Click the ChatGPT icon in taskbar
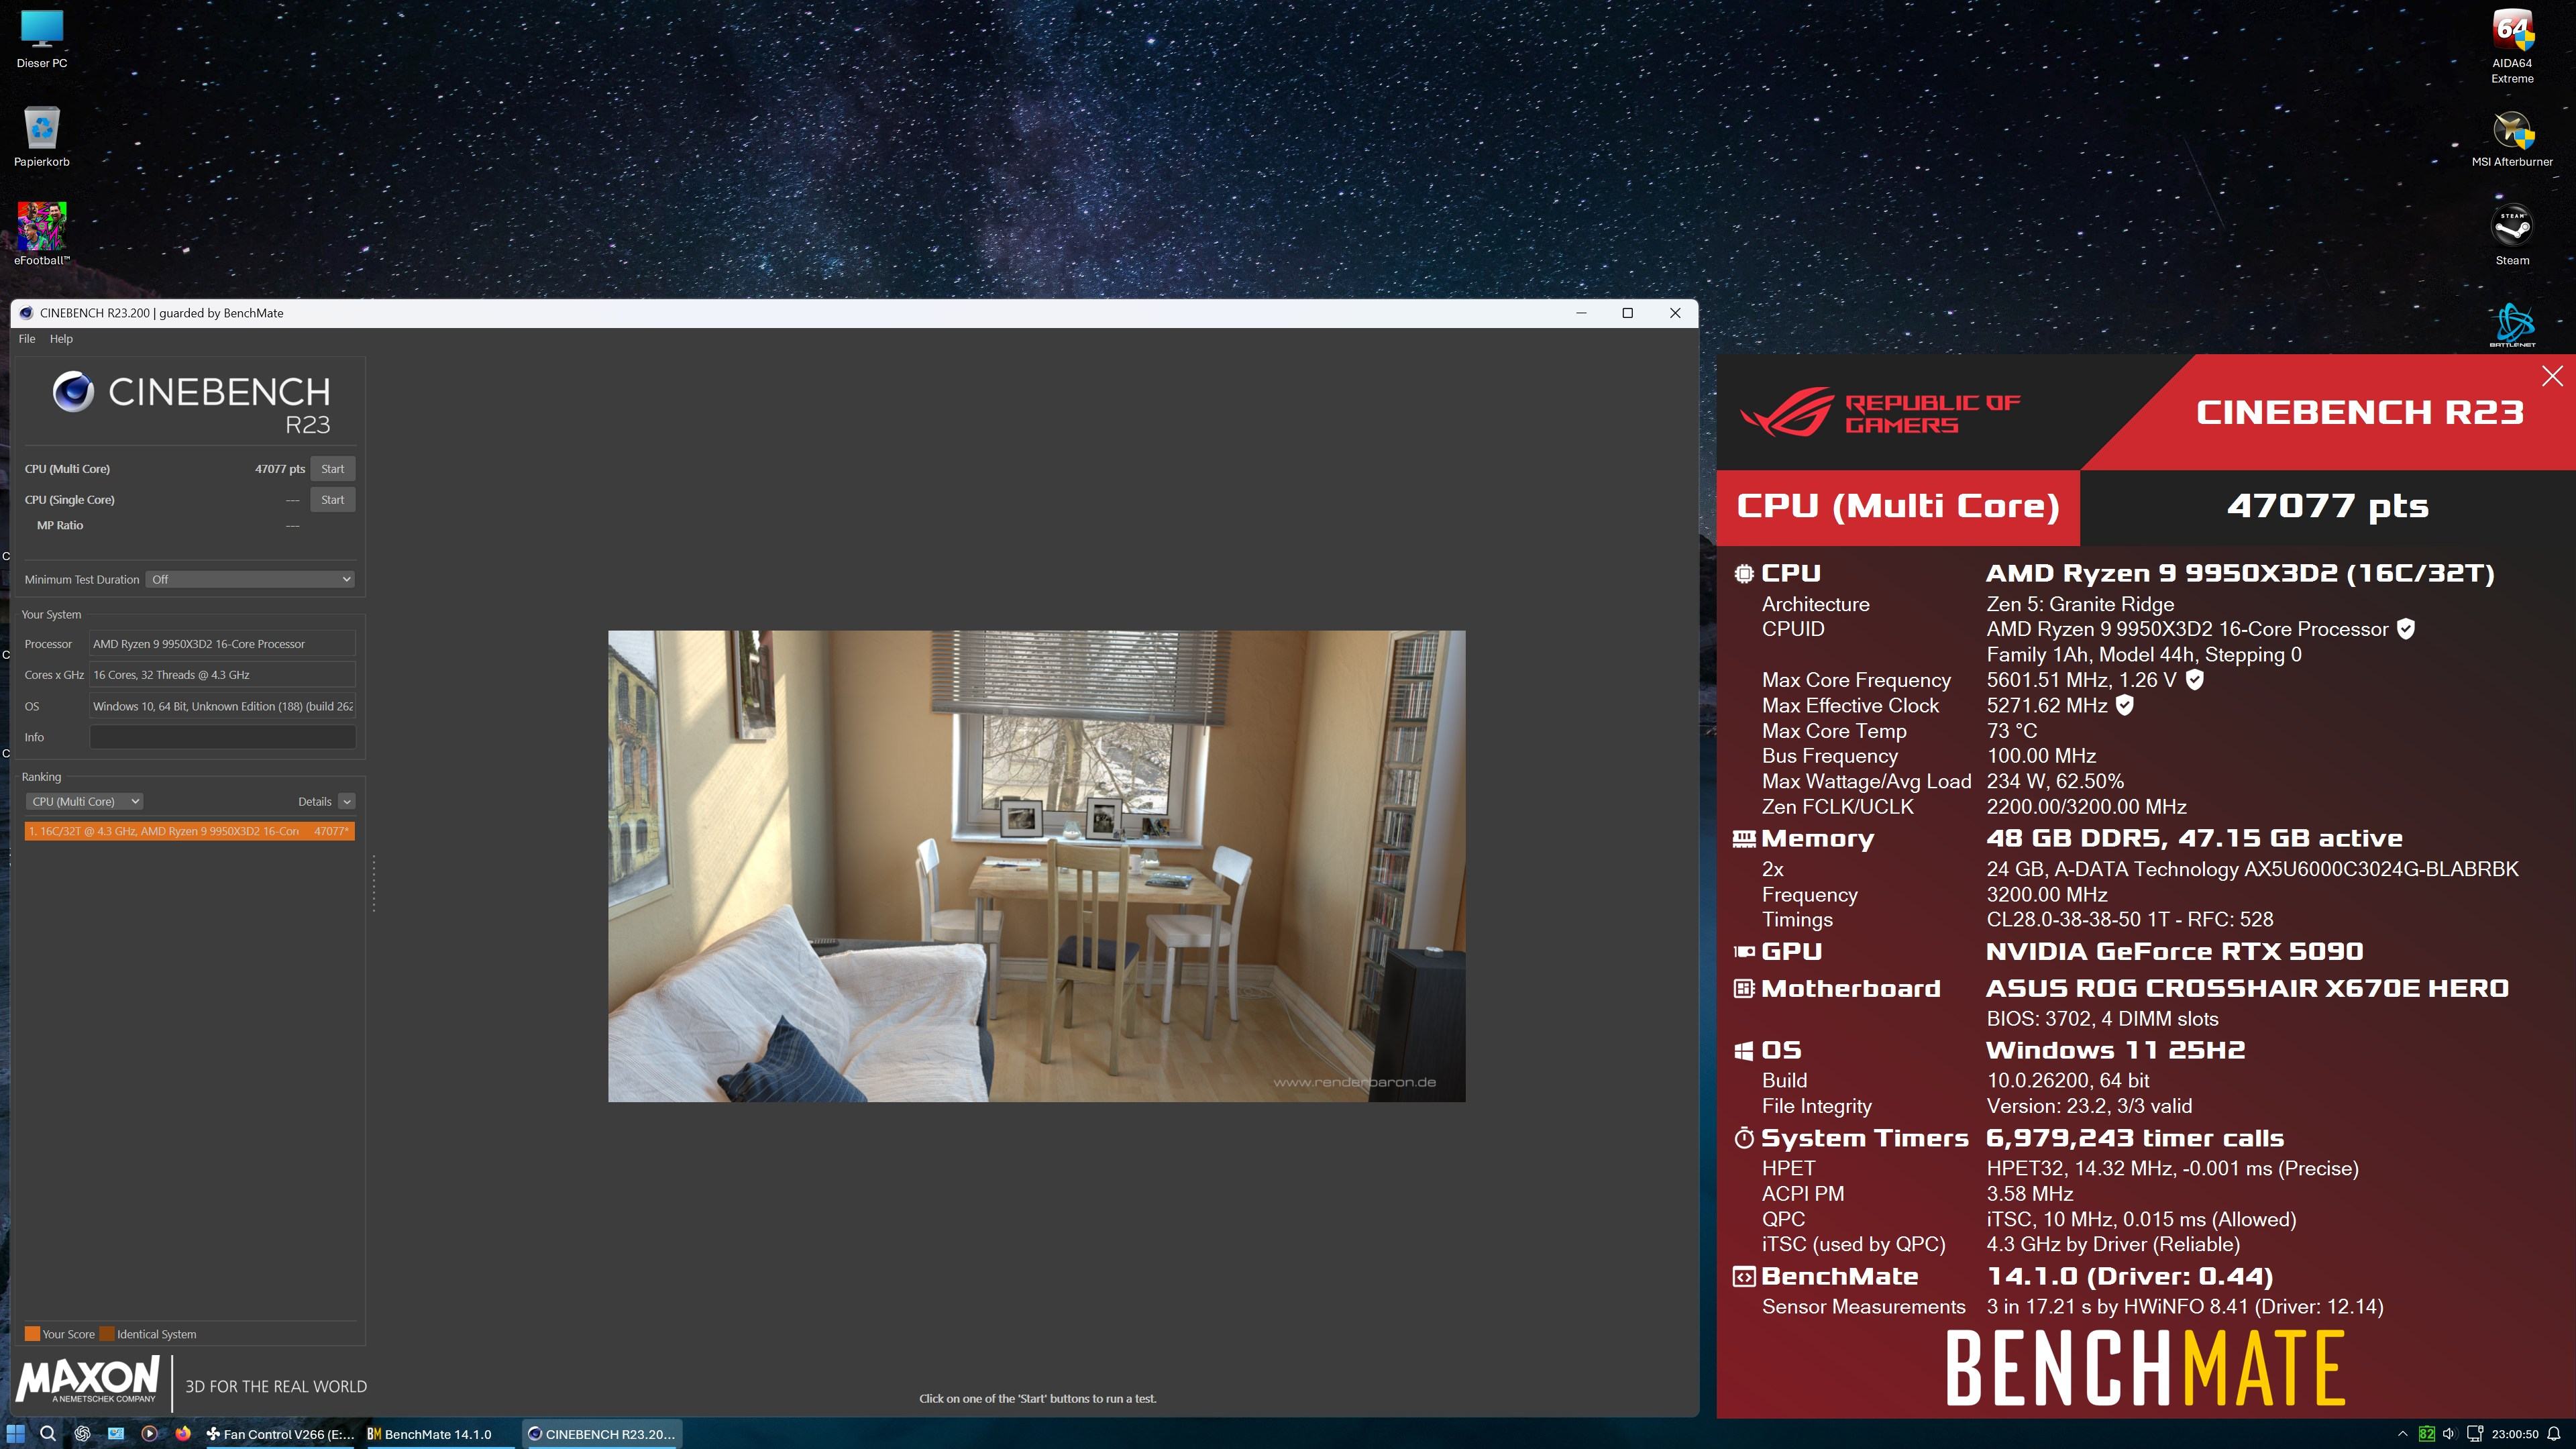This screenshot has height=1449, width=2576. point(82,1433)
